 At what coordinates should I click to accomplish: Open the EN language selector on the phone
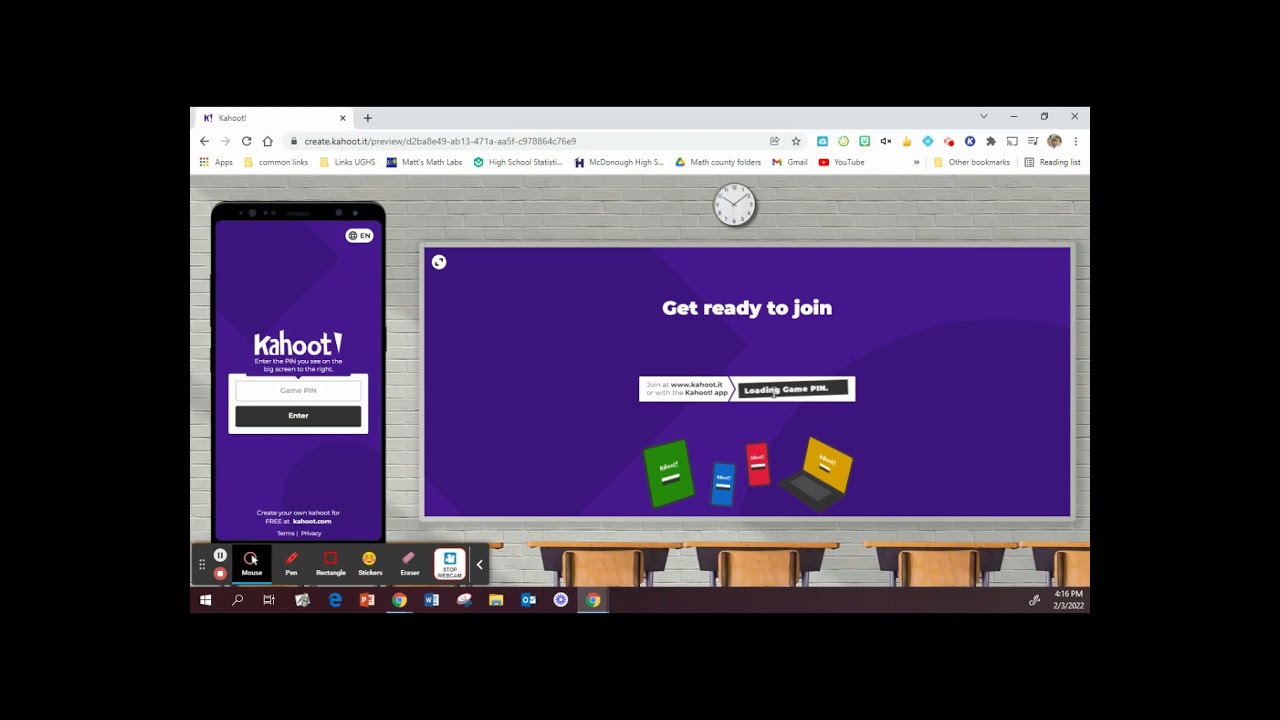click(x=359, y=236)
